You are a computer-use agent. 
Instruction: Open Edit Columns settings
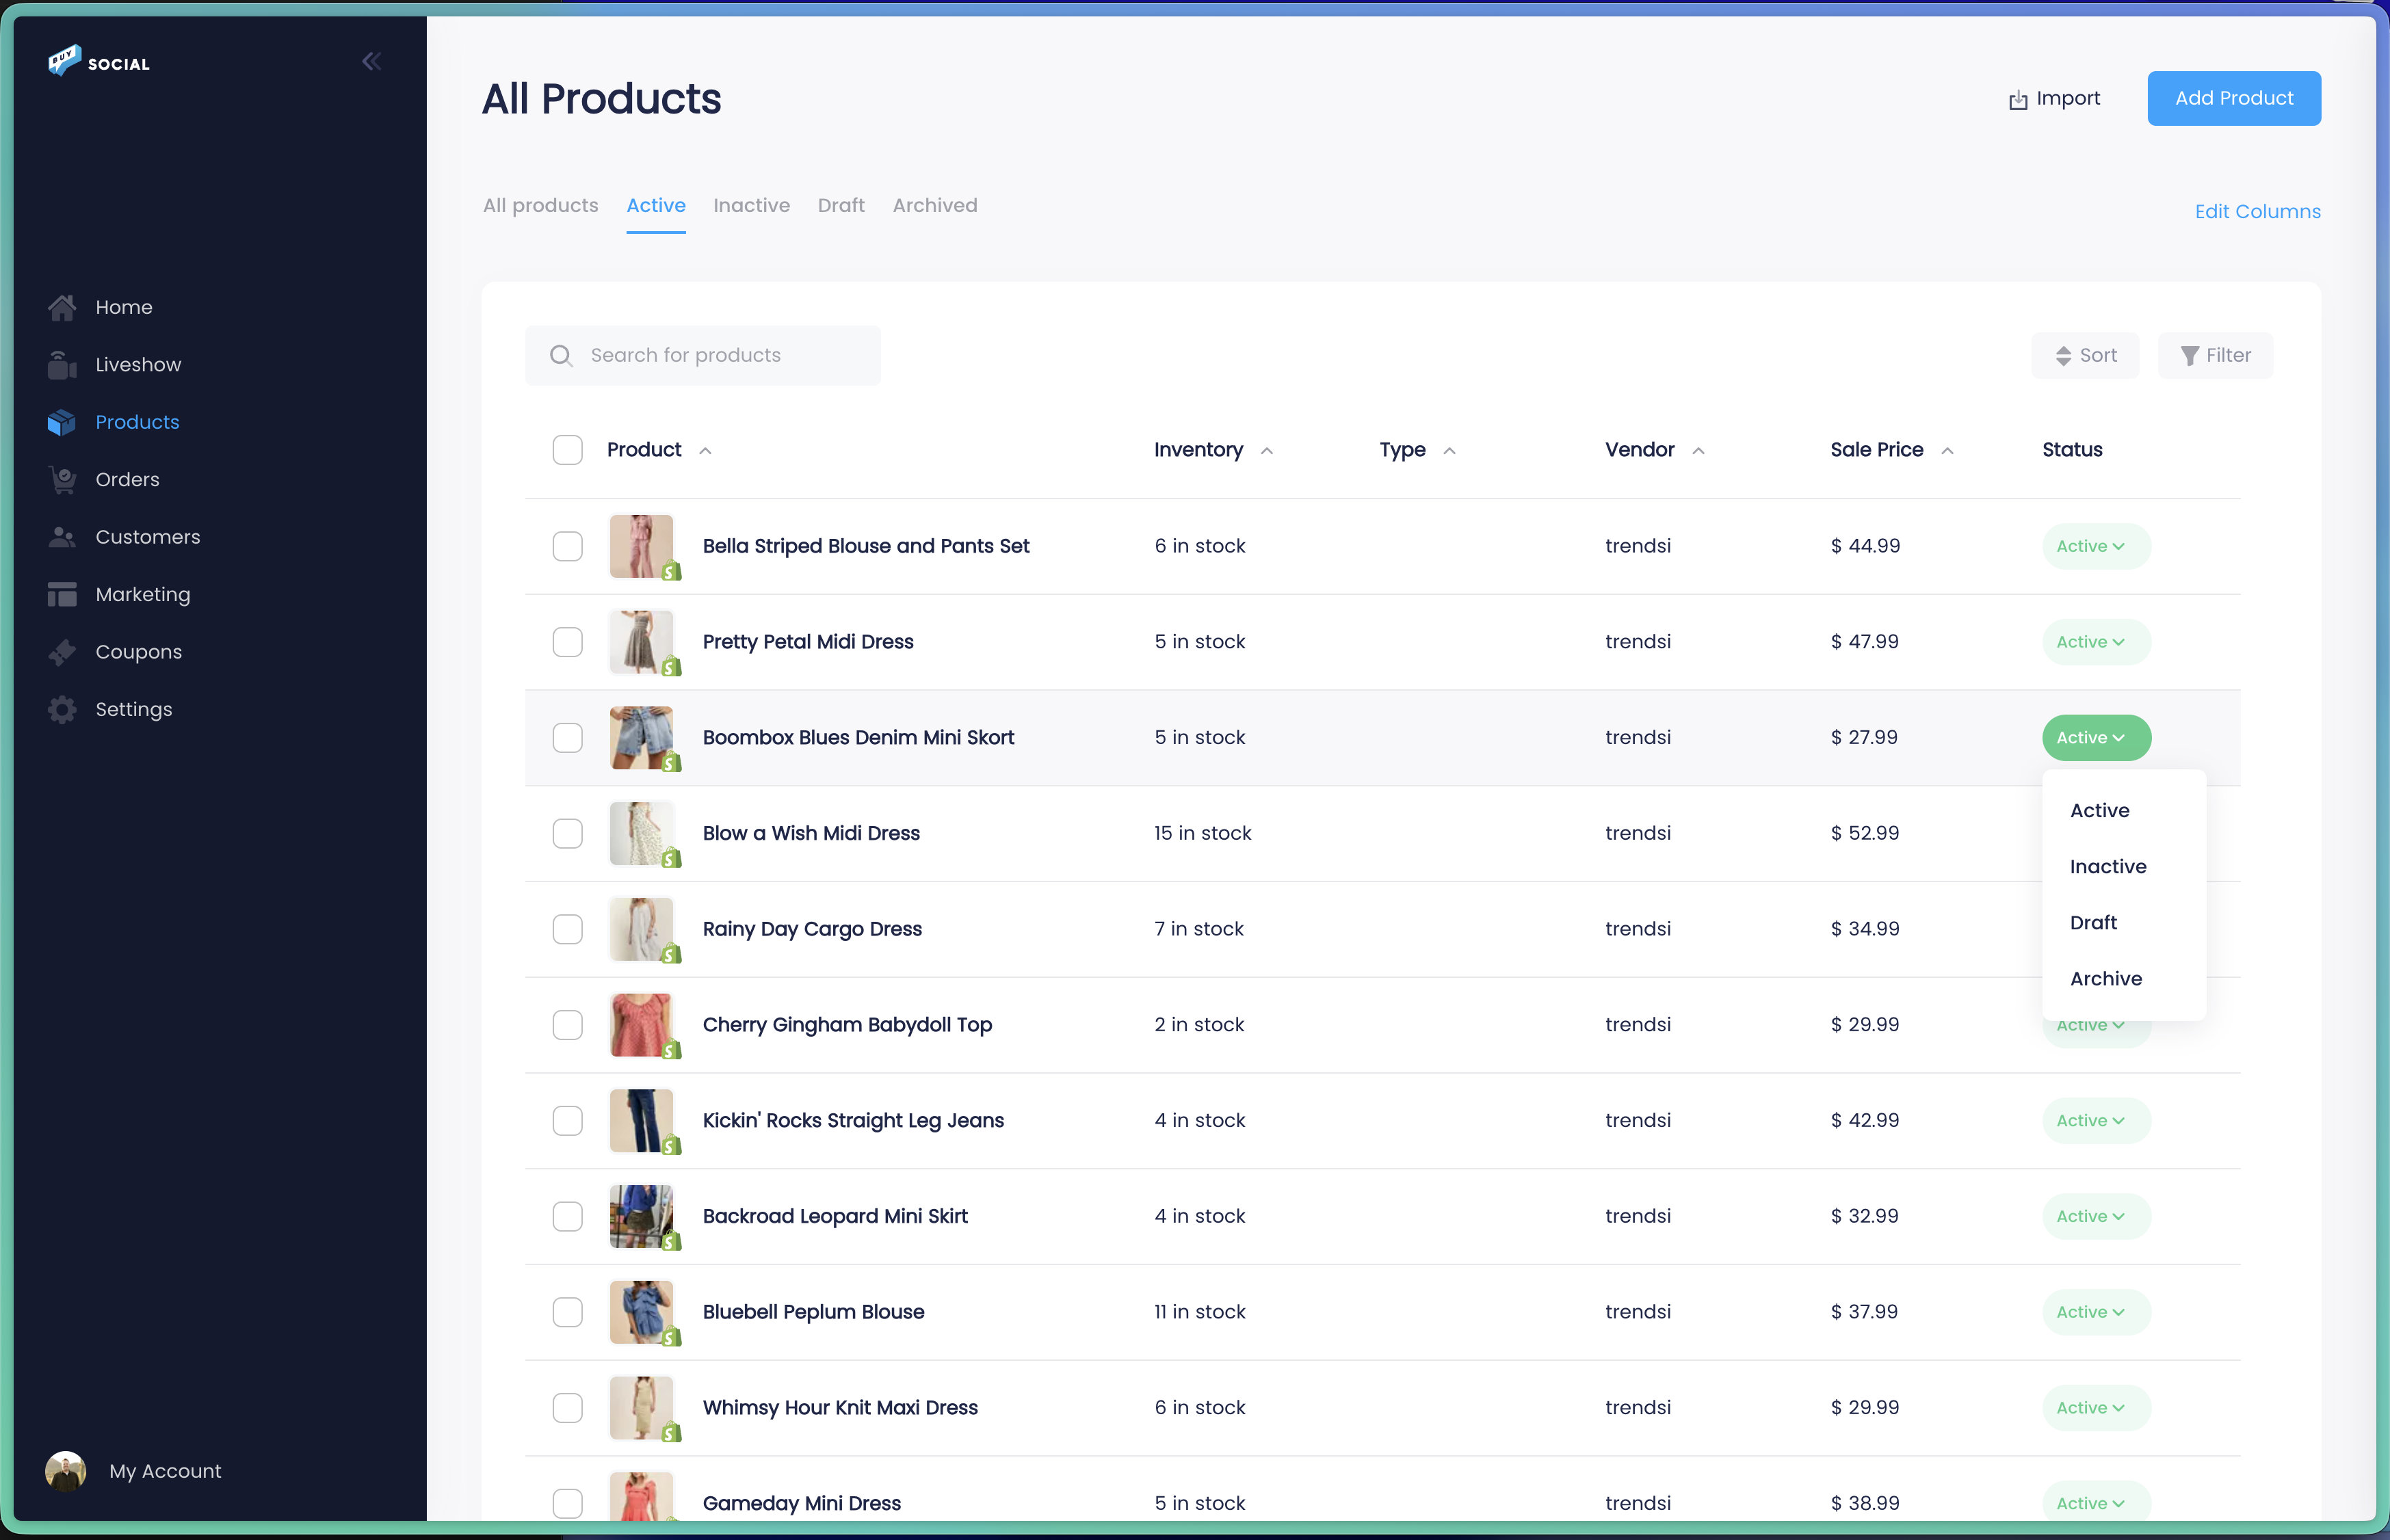[x=2257, y=211]
